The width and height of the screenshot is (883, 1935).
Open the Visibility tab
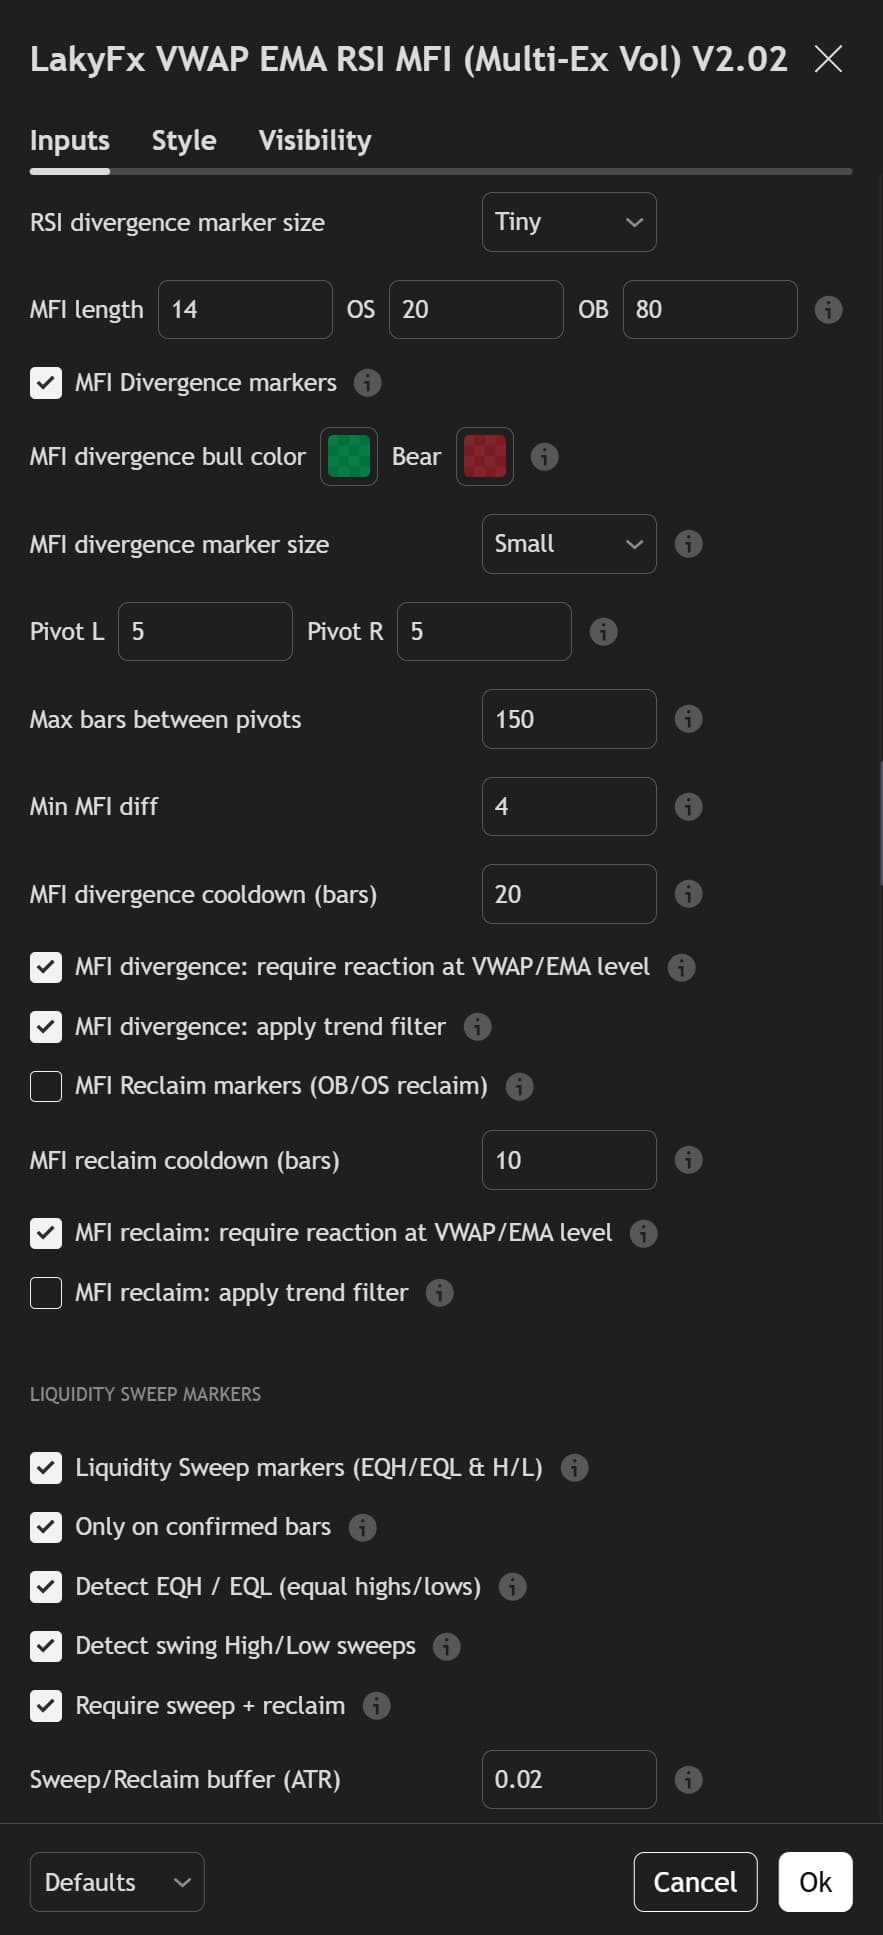(x=314, y=140)
